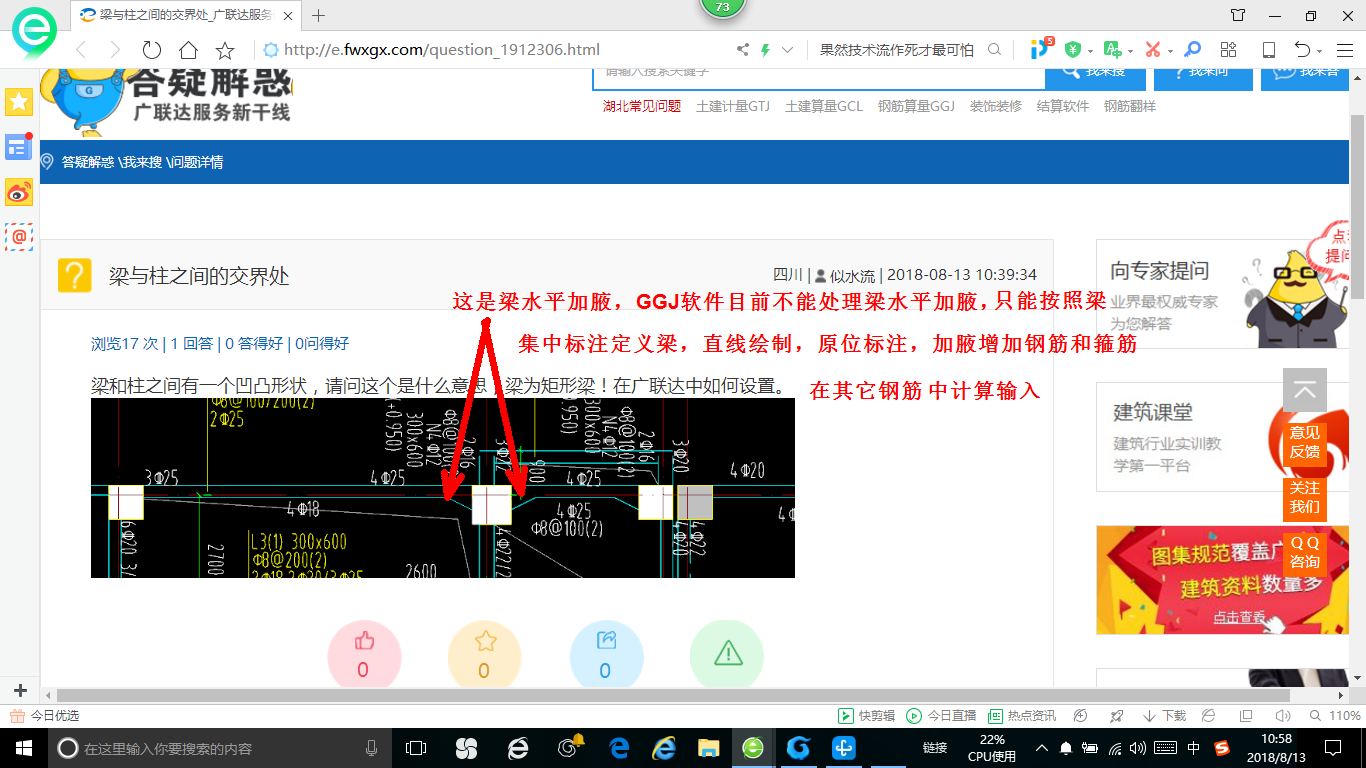
Task: Expand the green shield dropdown arrow
Action: click(x=1089, y=51)
